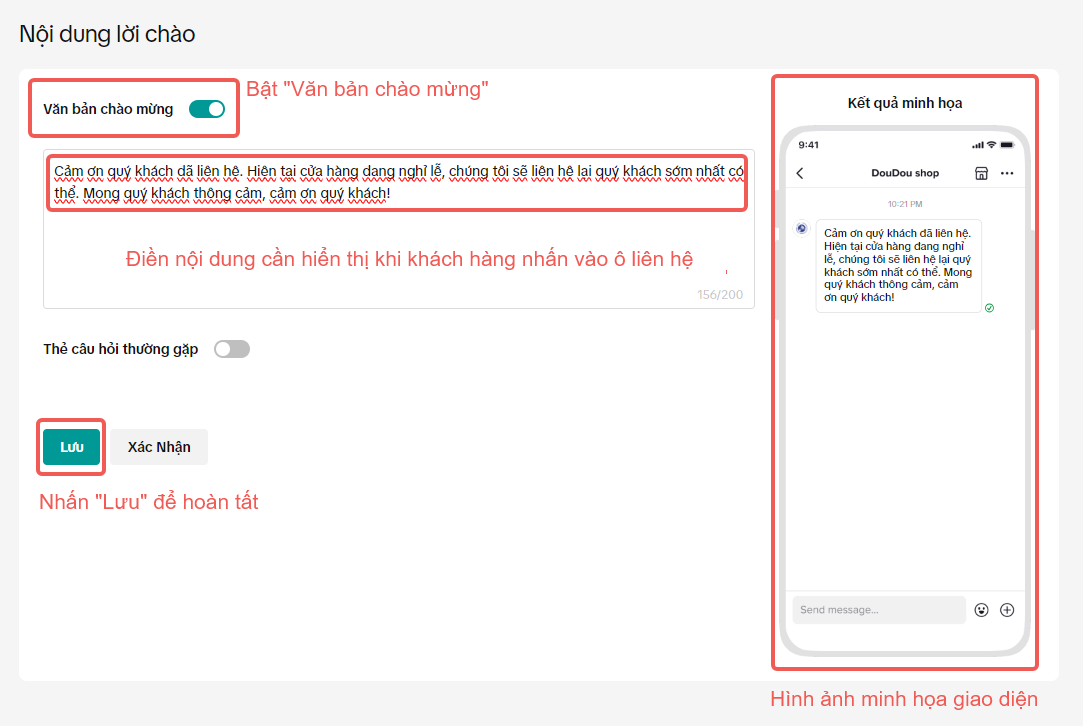The image size is (1083, 726).
Task: Click the Nội dung lời chào heading
Action: [107, 34]
